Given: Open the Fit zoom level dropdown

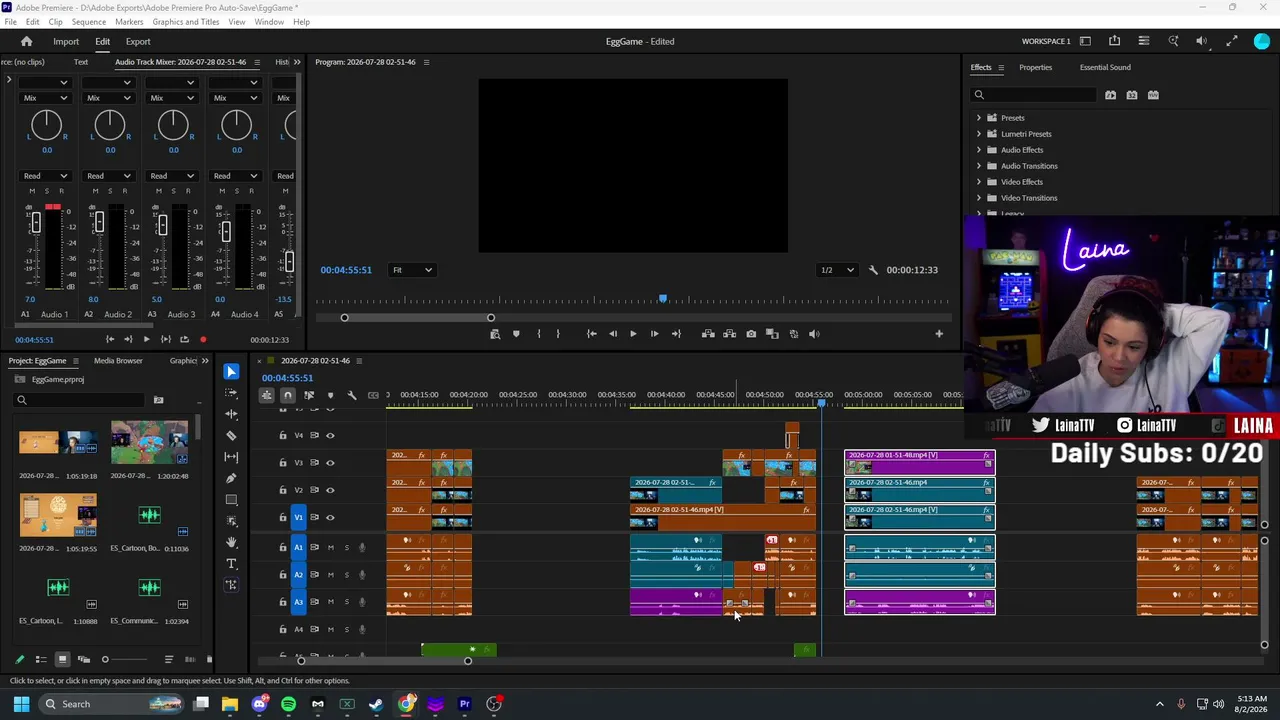Looking at the screenshot, I should (x=412, y=270).
